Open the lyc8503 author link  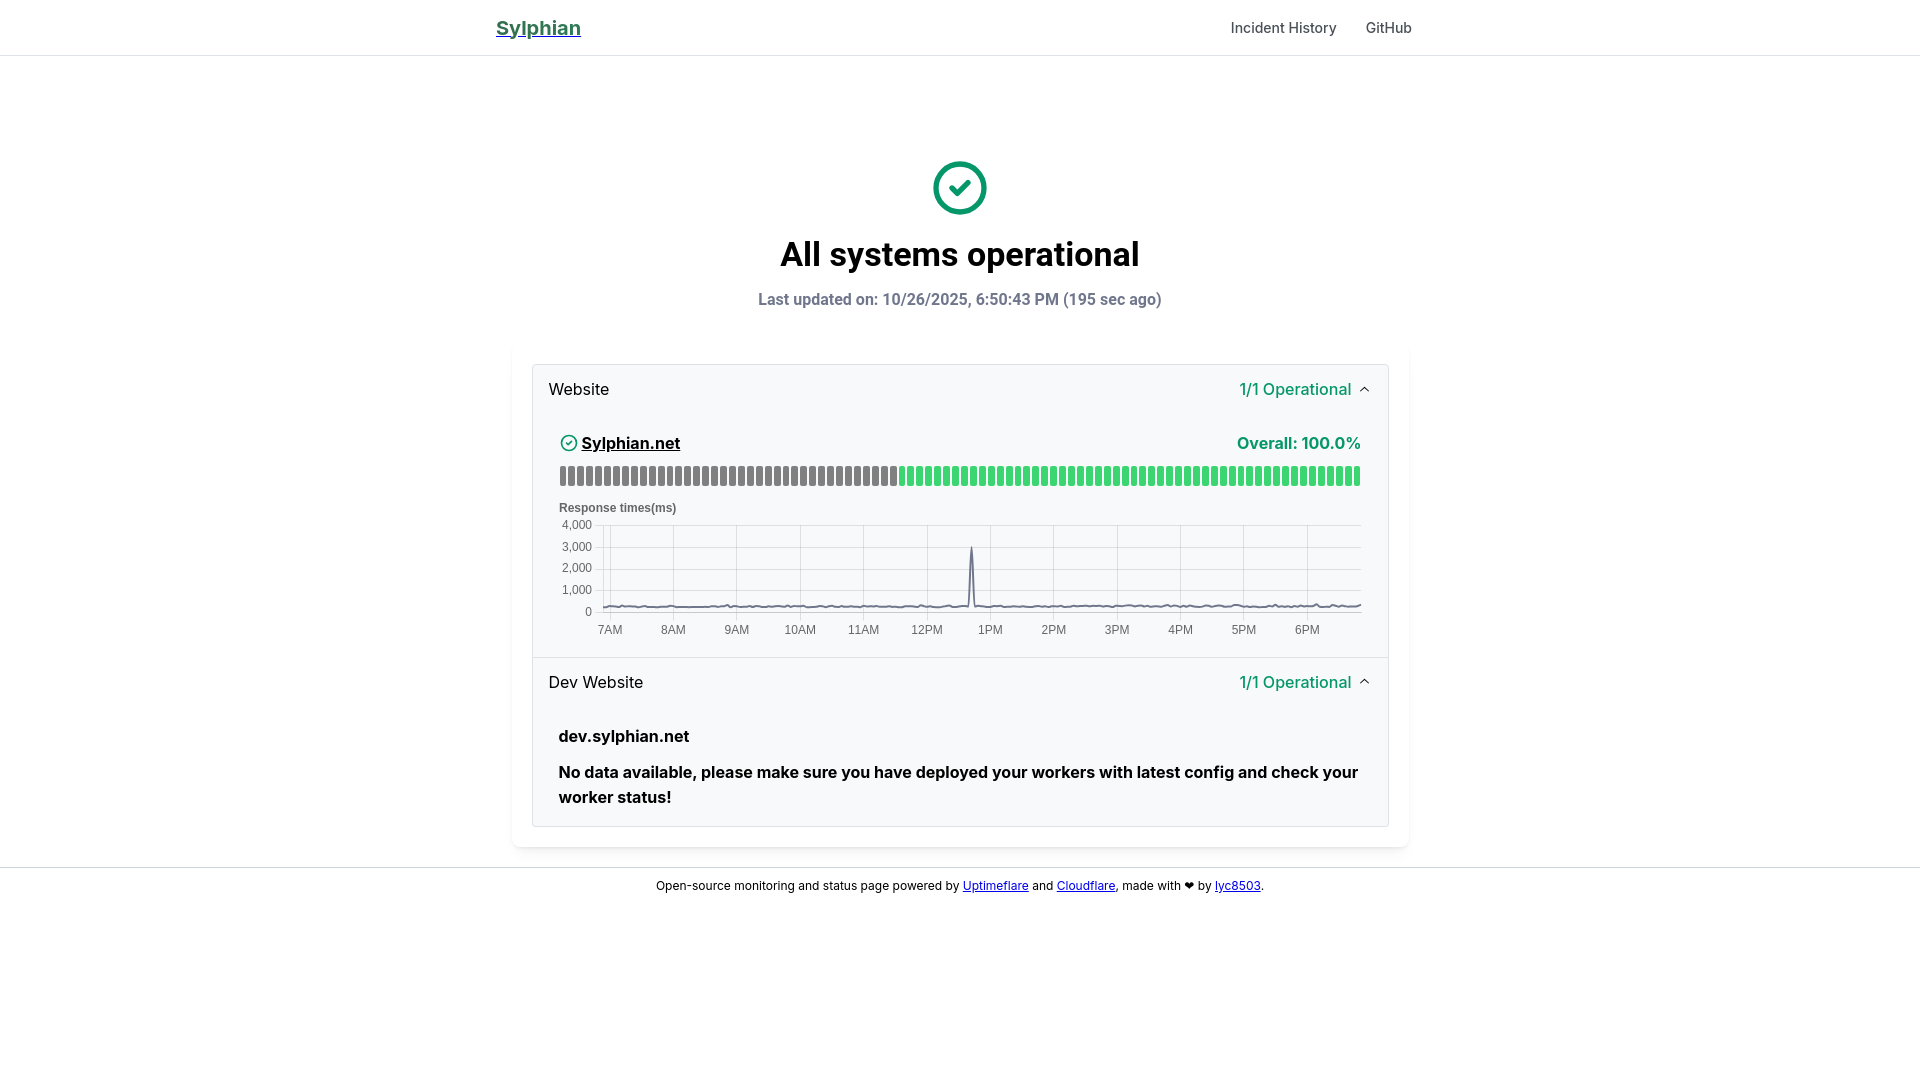[1237, 886]
